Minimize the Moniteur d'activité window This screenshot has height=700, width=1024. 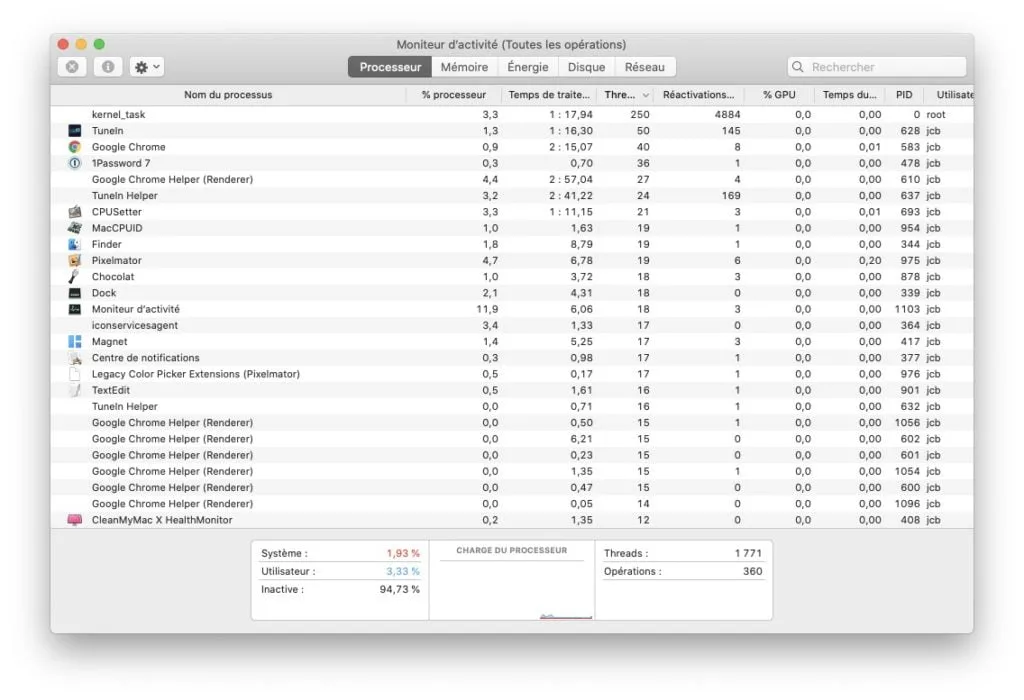pos(81,44)
